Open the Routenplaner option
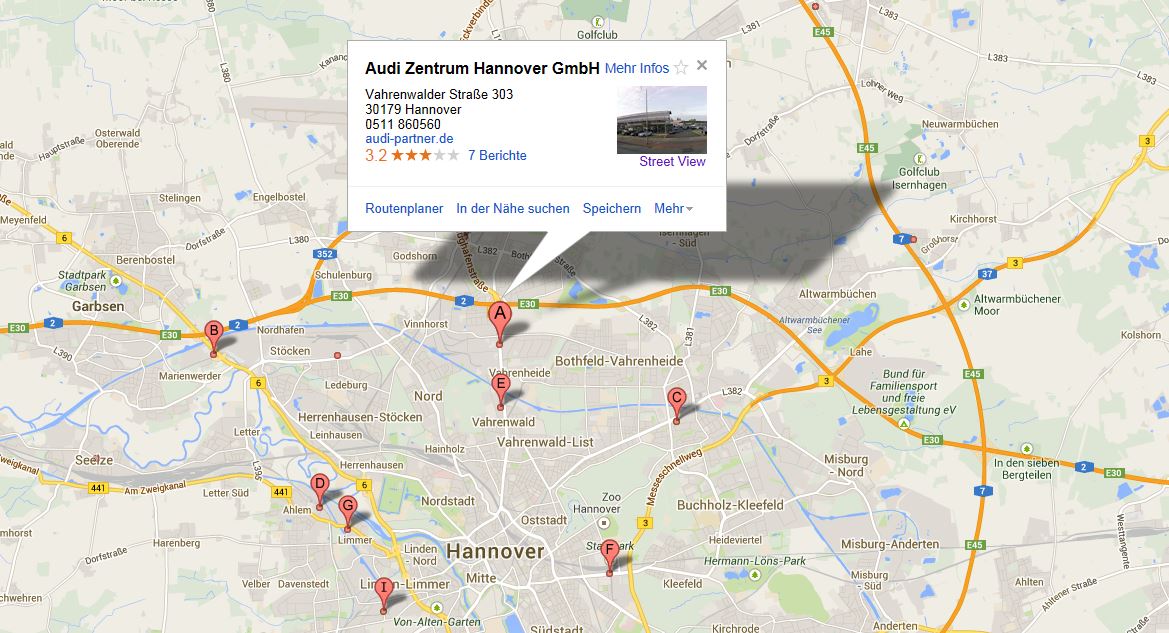1169x633 pixels. [404, 209]
